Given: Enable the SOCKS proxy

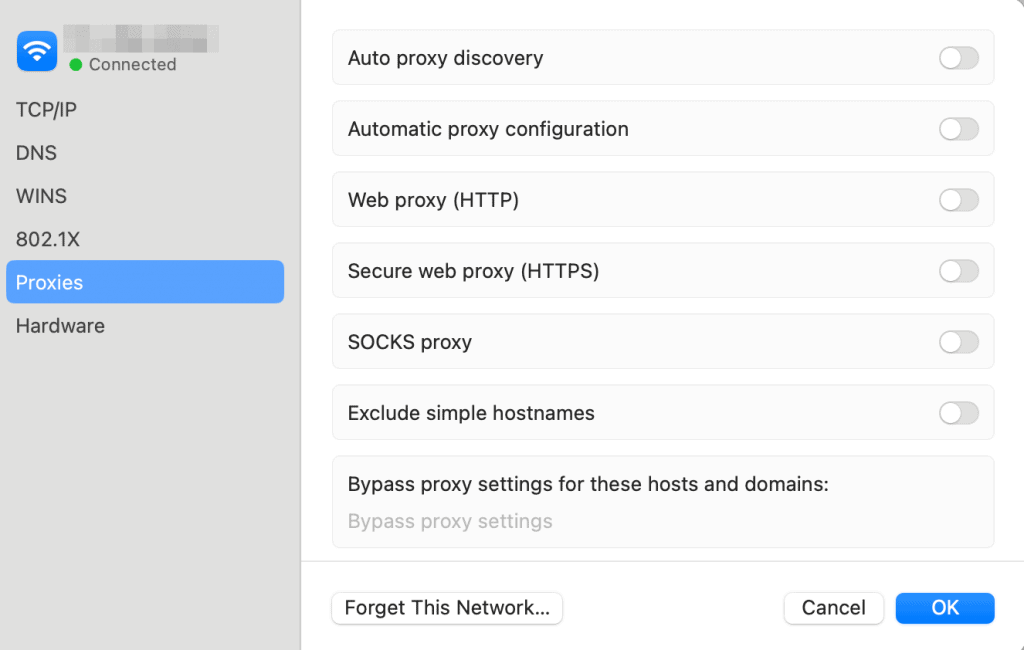Looking at the screenshot, I should (958, 342).
